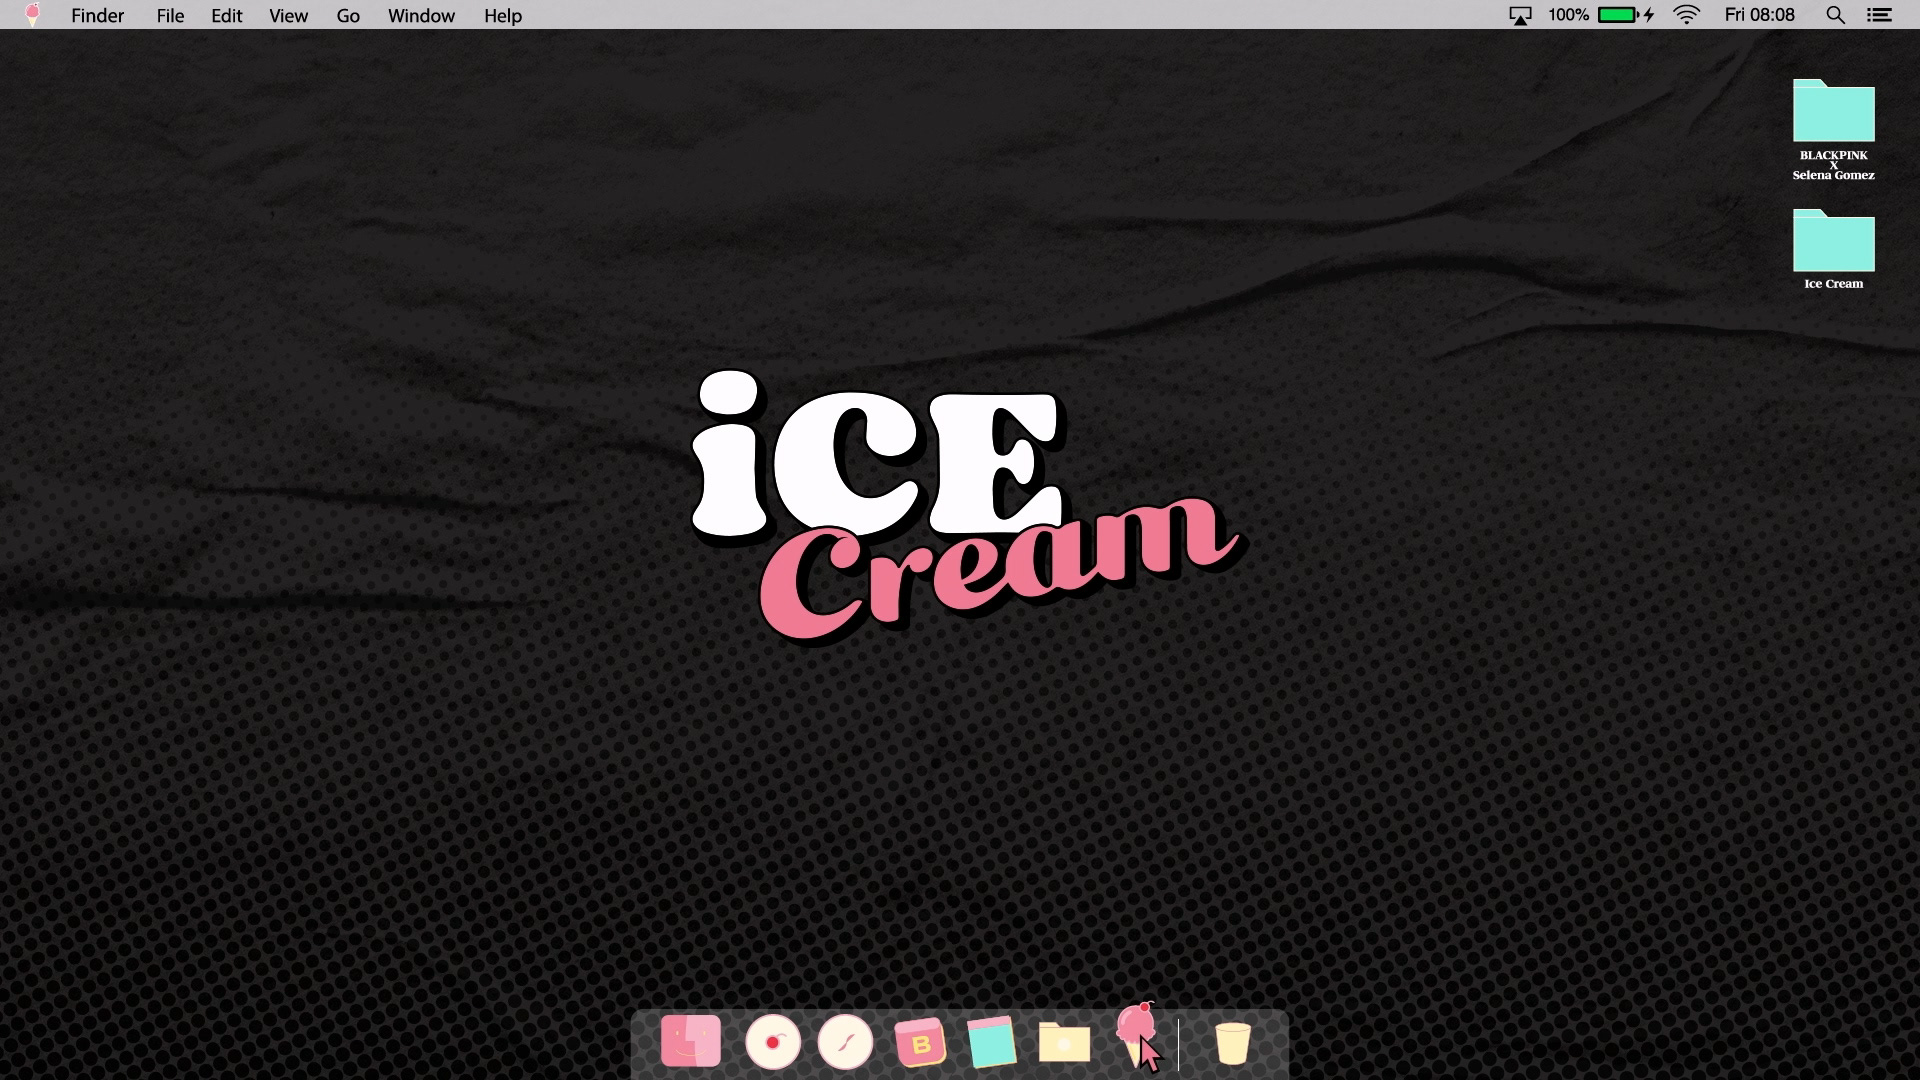This screenshot has height=1080, width=1920.
Task: Open the Go menu
Action: [348, 16]
